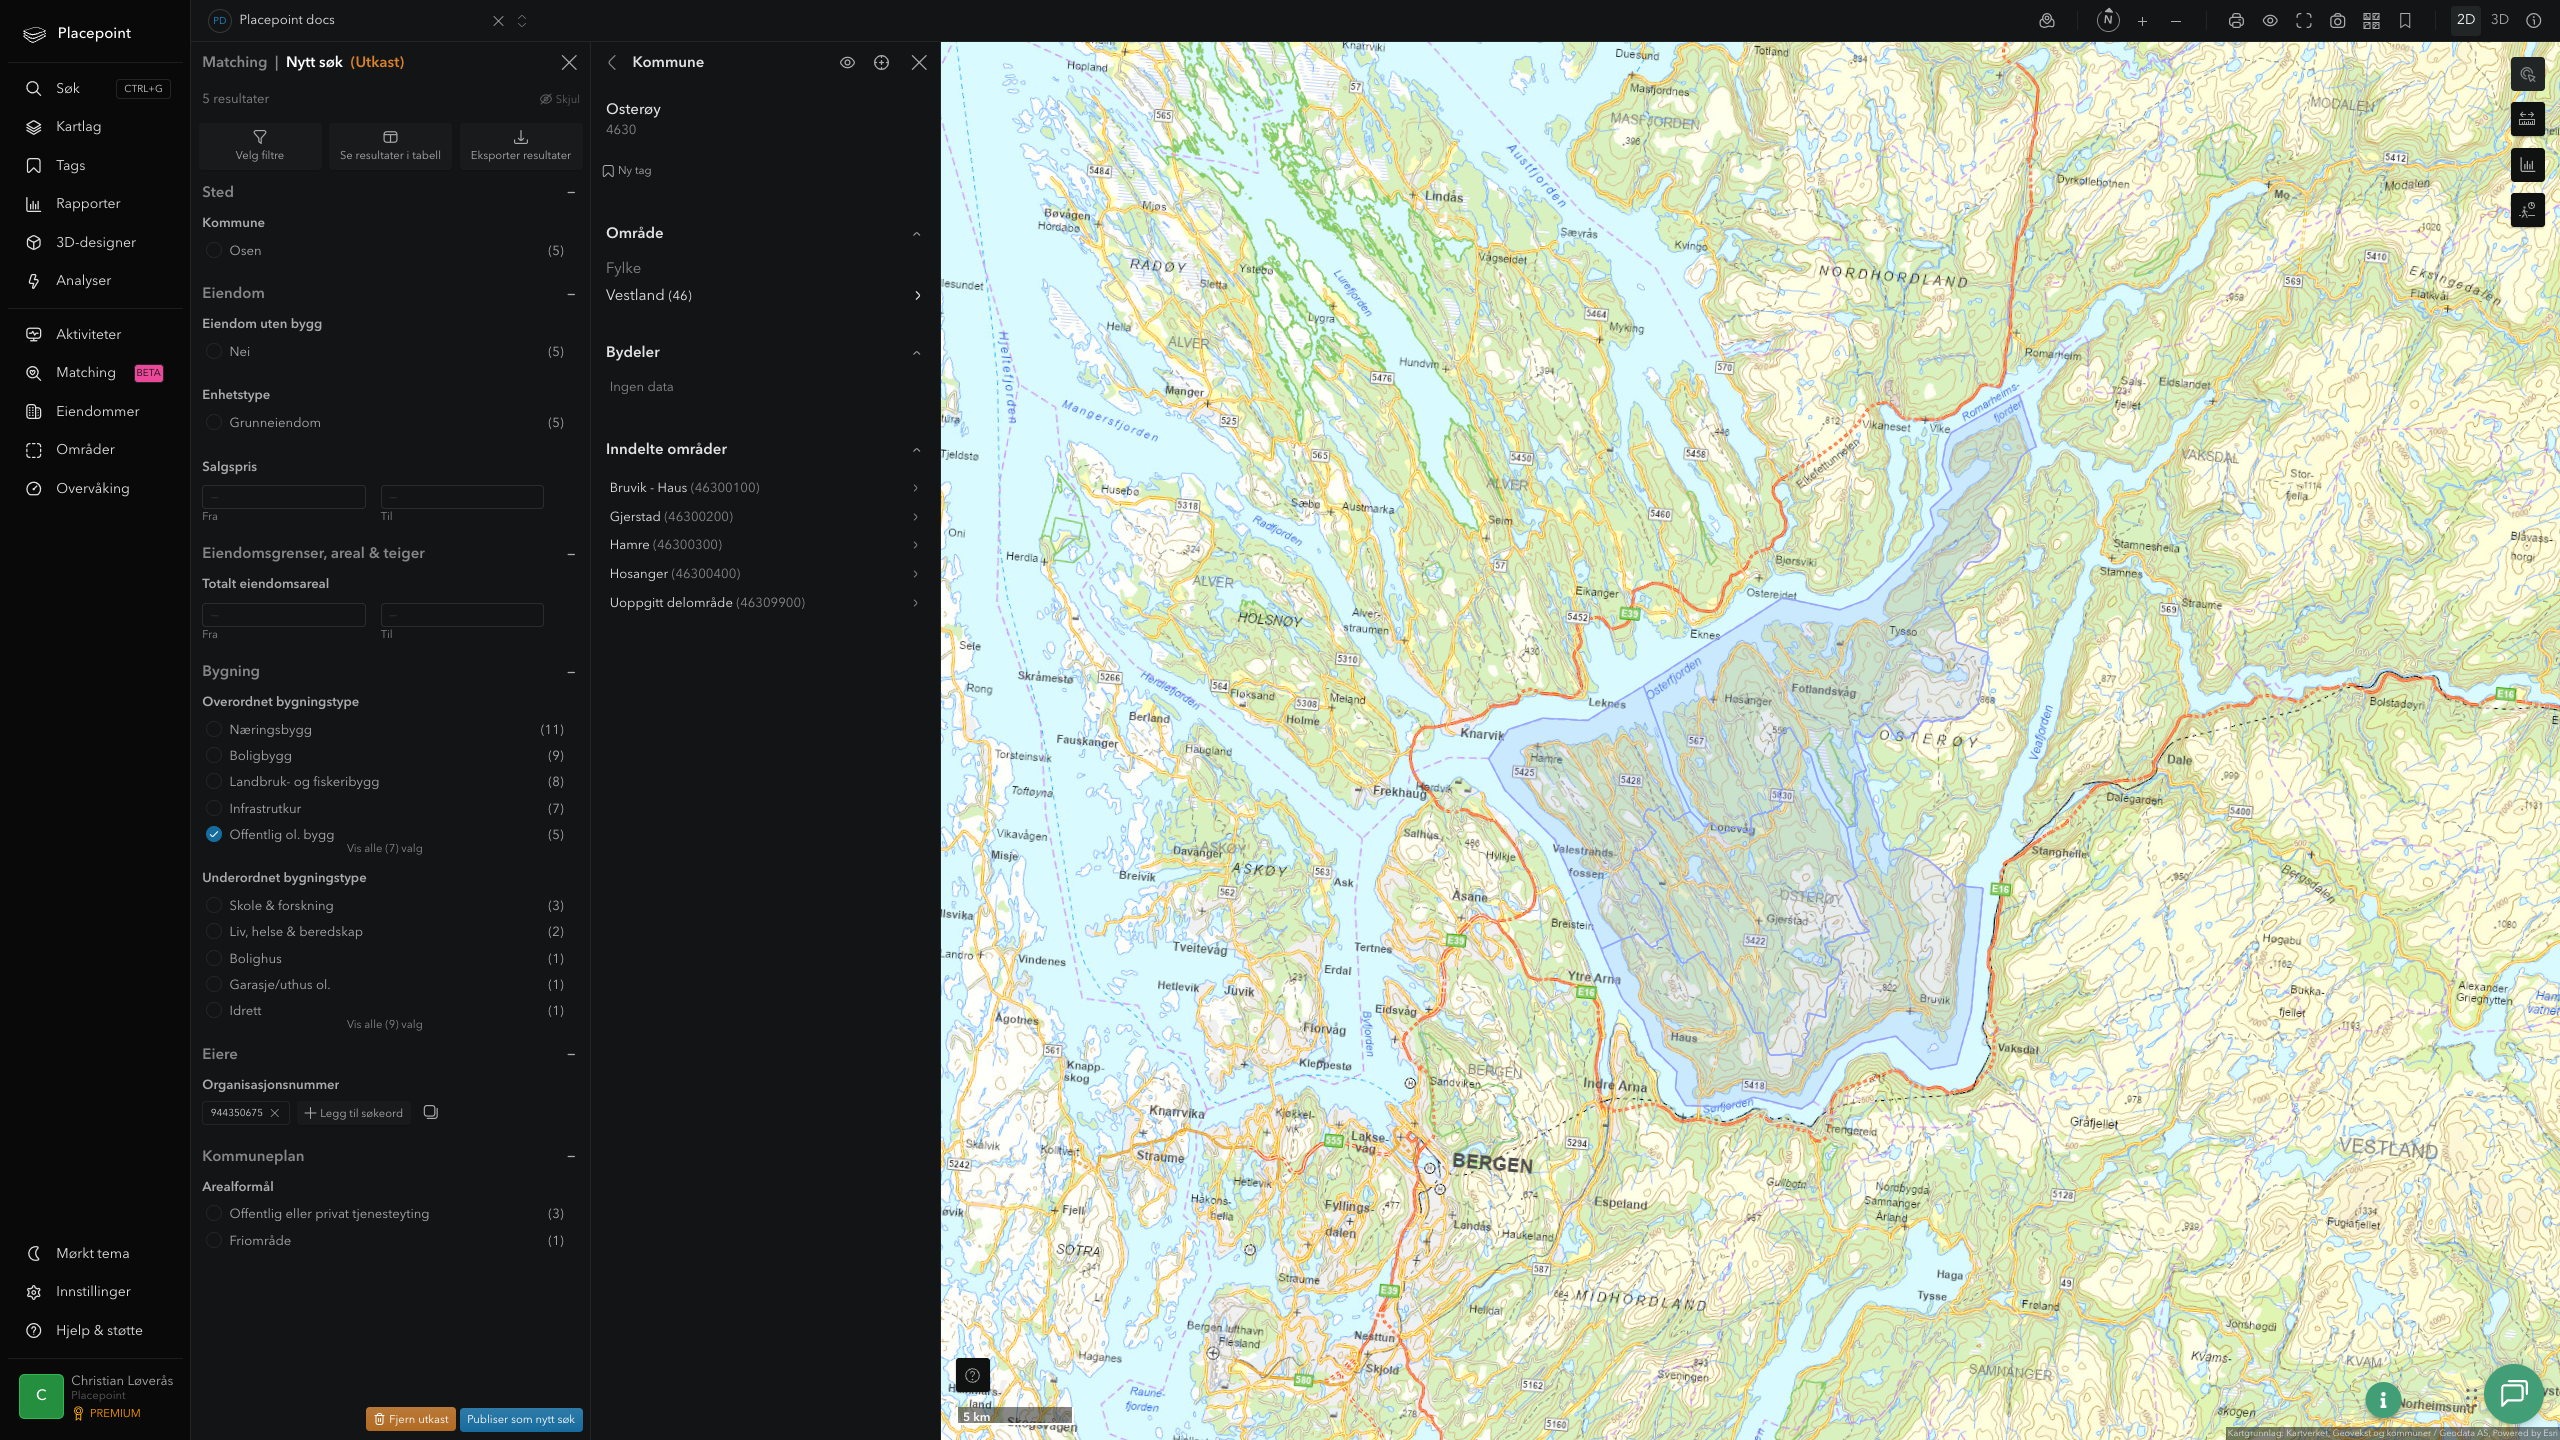The width and height of the screenshot is (2560, 1440).
Task: Toggle map visibility eye in the top toolbar
Action: coord(2270,20)
